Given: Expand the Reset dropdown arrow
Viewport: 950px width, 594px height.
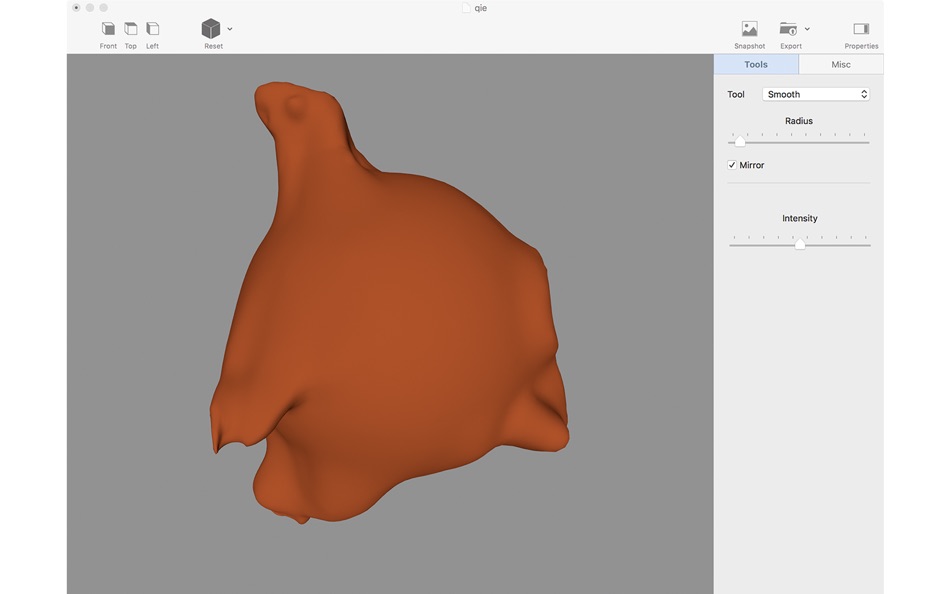Looking at the screenshot, I should [x=230, y=29].
